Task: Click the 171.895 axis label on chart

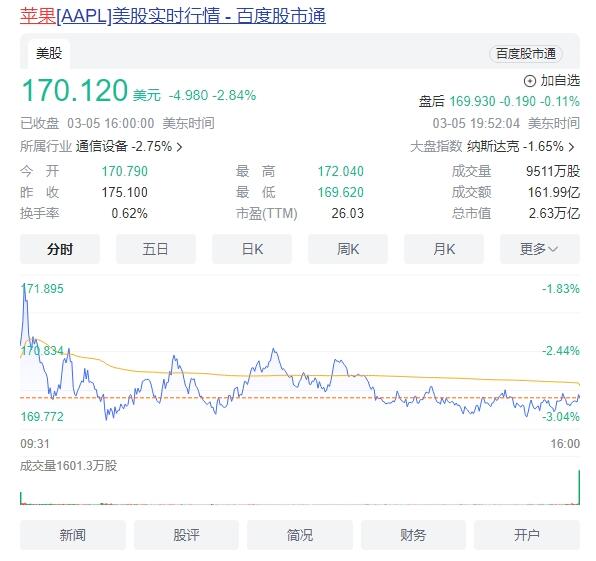Action: (x=42, y=289)
